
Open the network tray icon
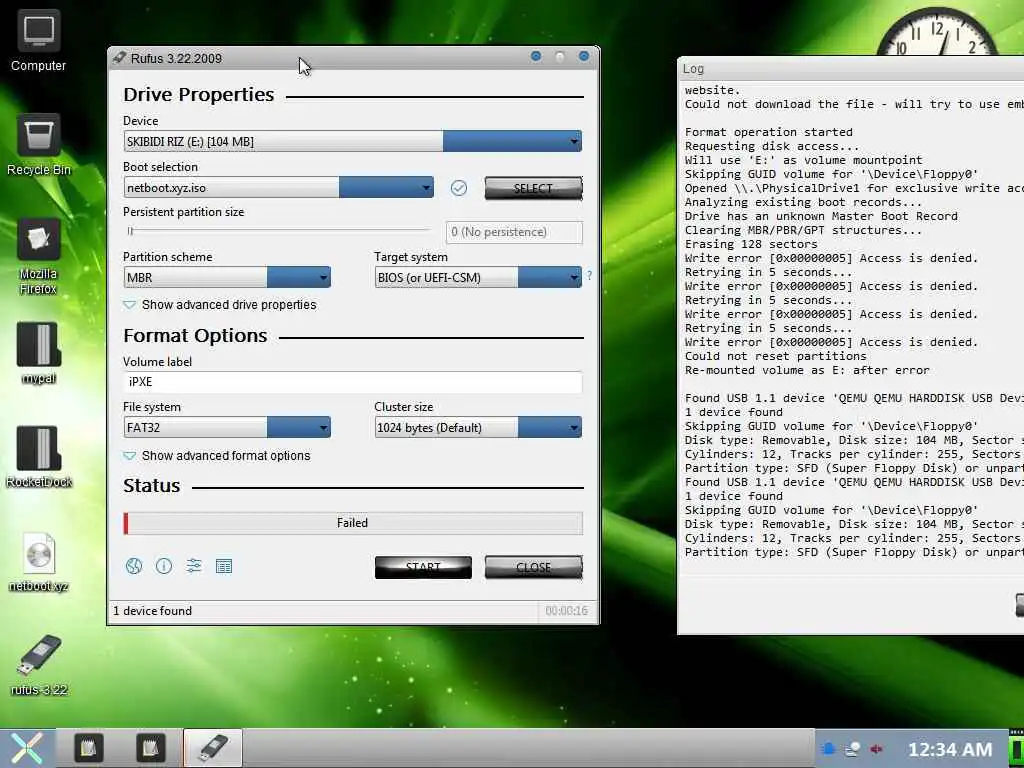coord(852,748)
